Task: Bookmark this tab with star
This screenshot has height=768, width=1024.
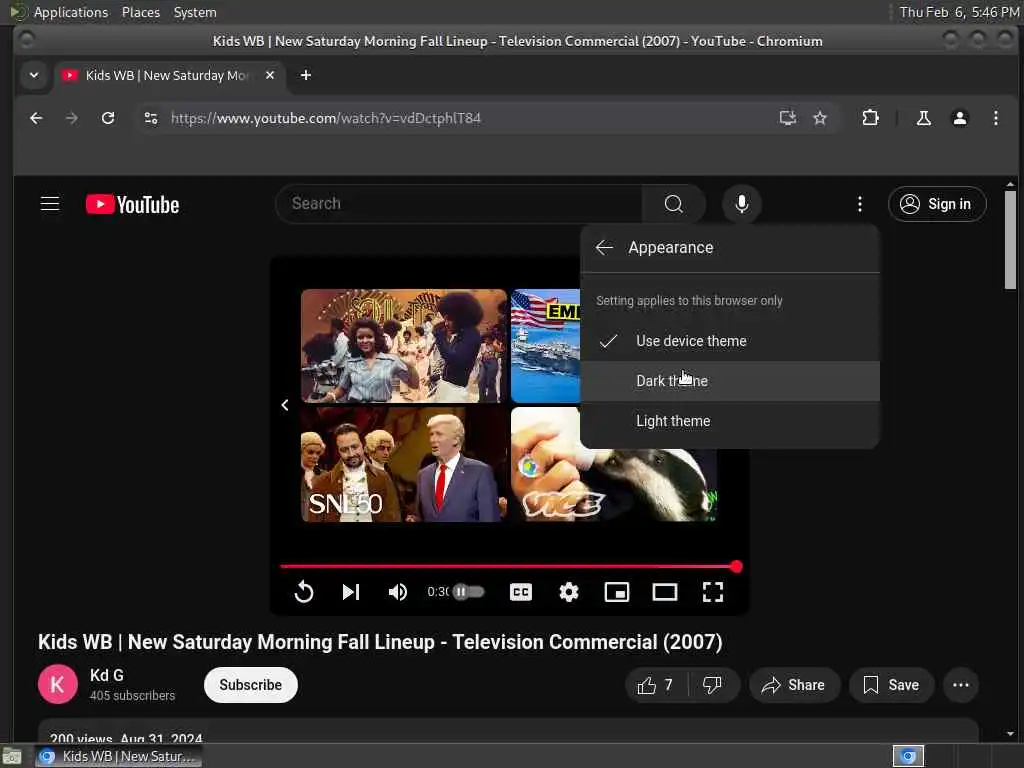Action: click(x=820, y=118)
